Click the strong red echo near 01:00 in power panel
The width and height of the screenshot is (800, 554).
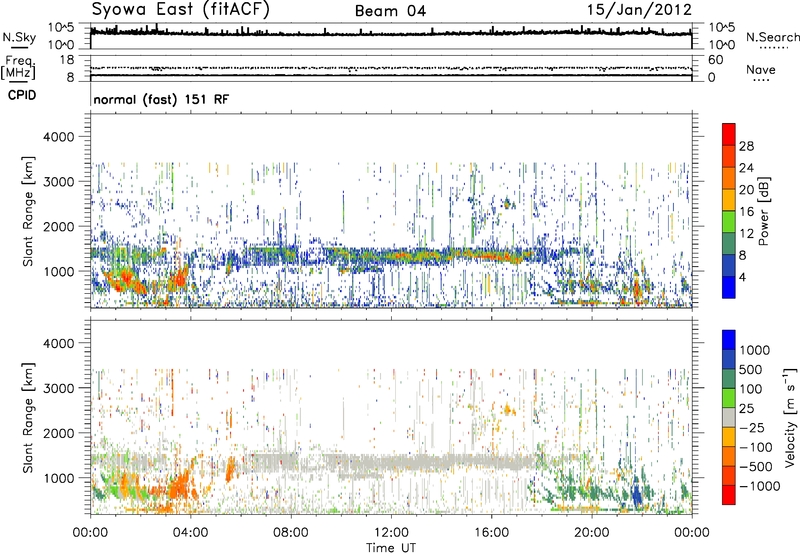(122, 282)
